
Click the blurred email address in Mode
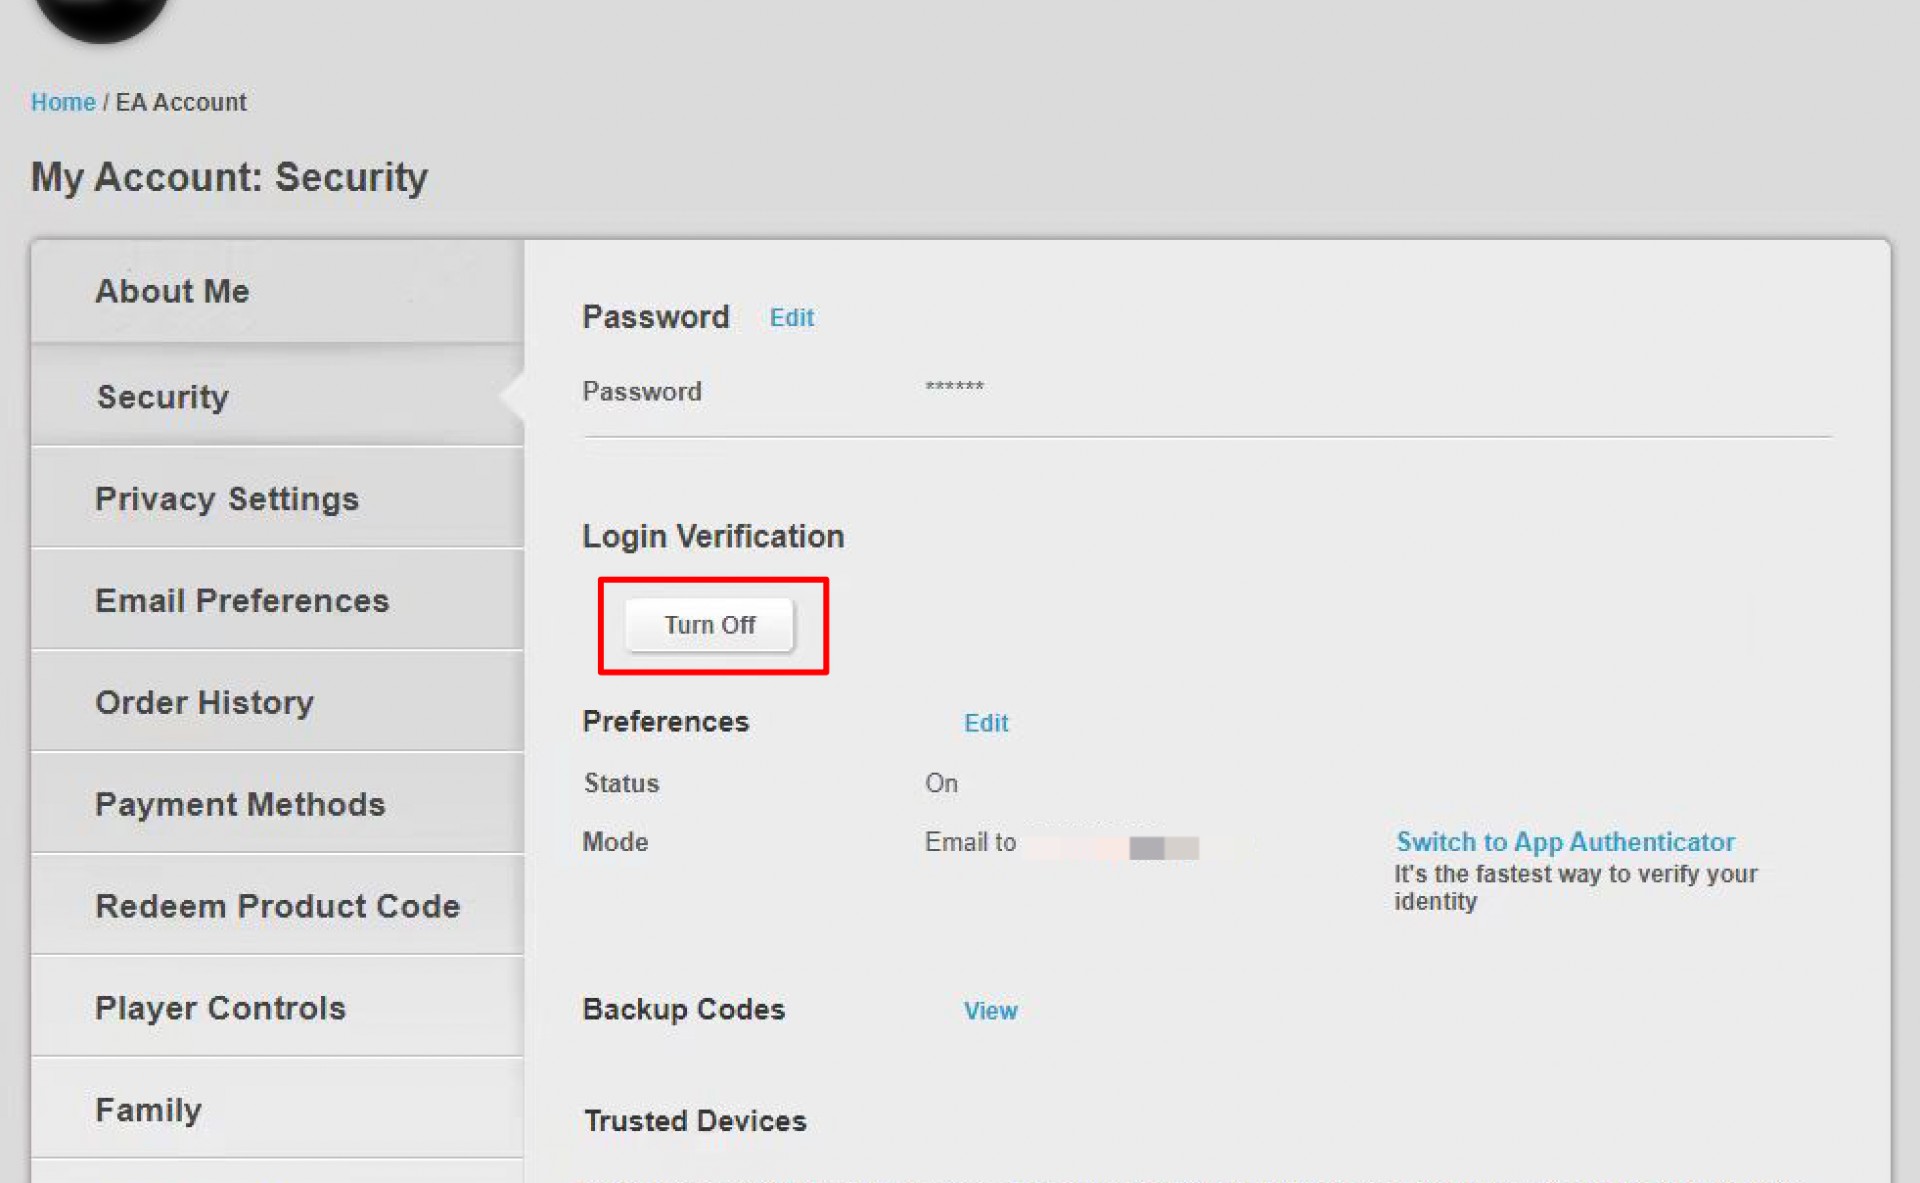[1113, 847]
